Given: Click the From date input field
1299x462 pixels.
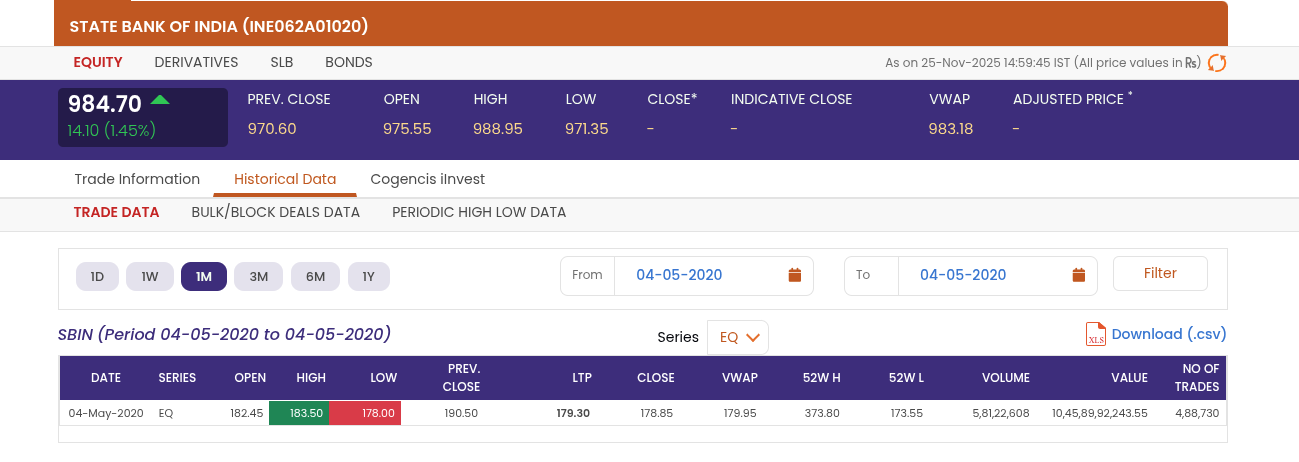Looking at the screenshot, I should coord(679,275).
